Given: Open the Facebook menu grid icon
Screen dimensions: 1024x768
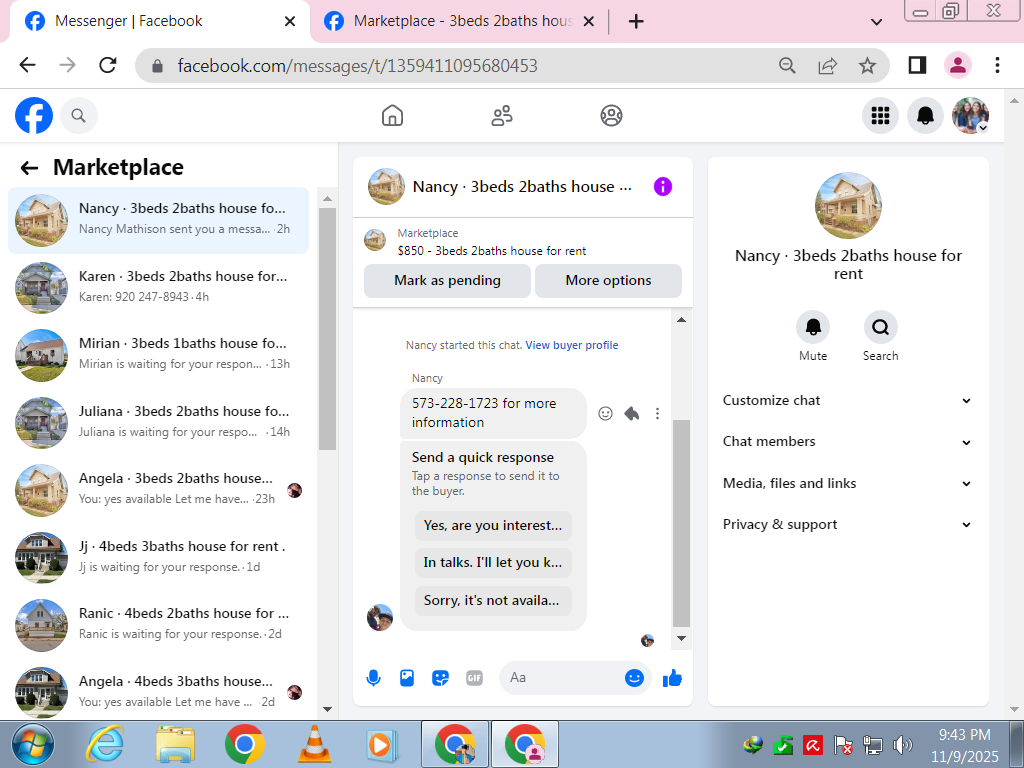Looking at the screenshot, I should (880, 116).
